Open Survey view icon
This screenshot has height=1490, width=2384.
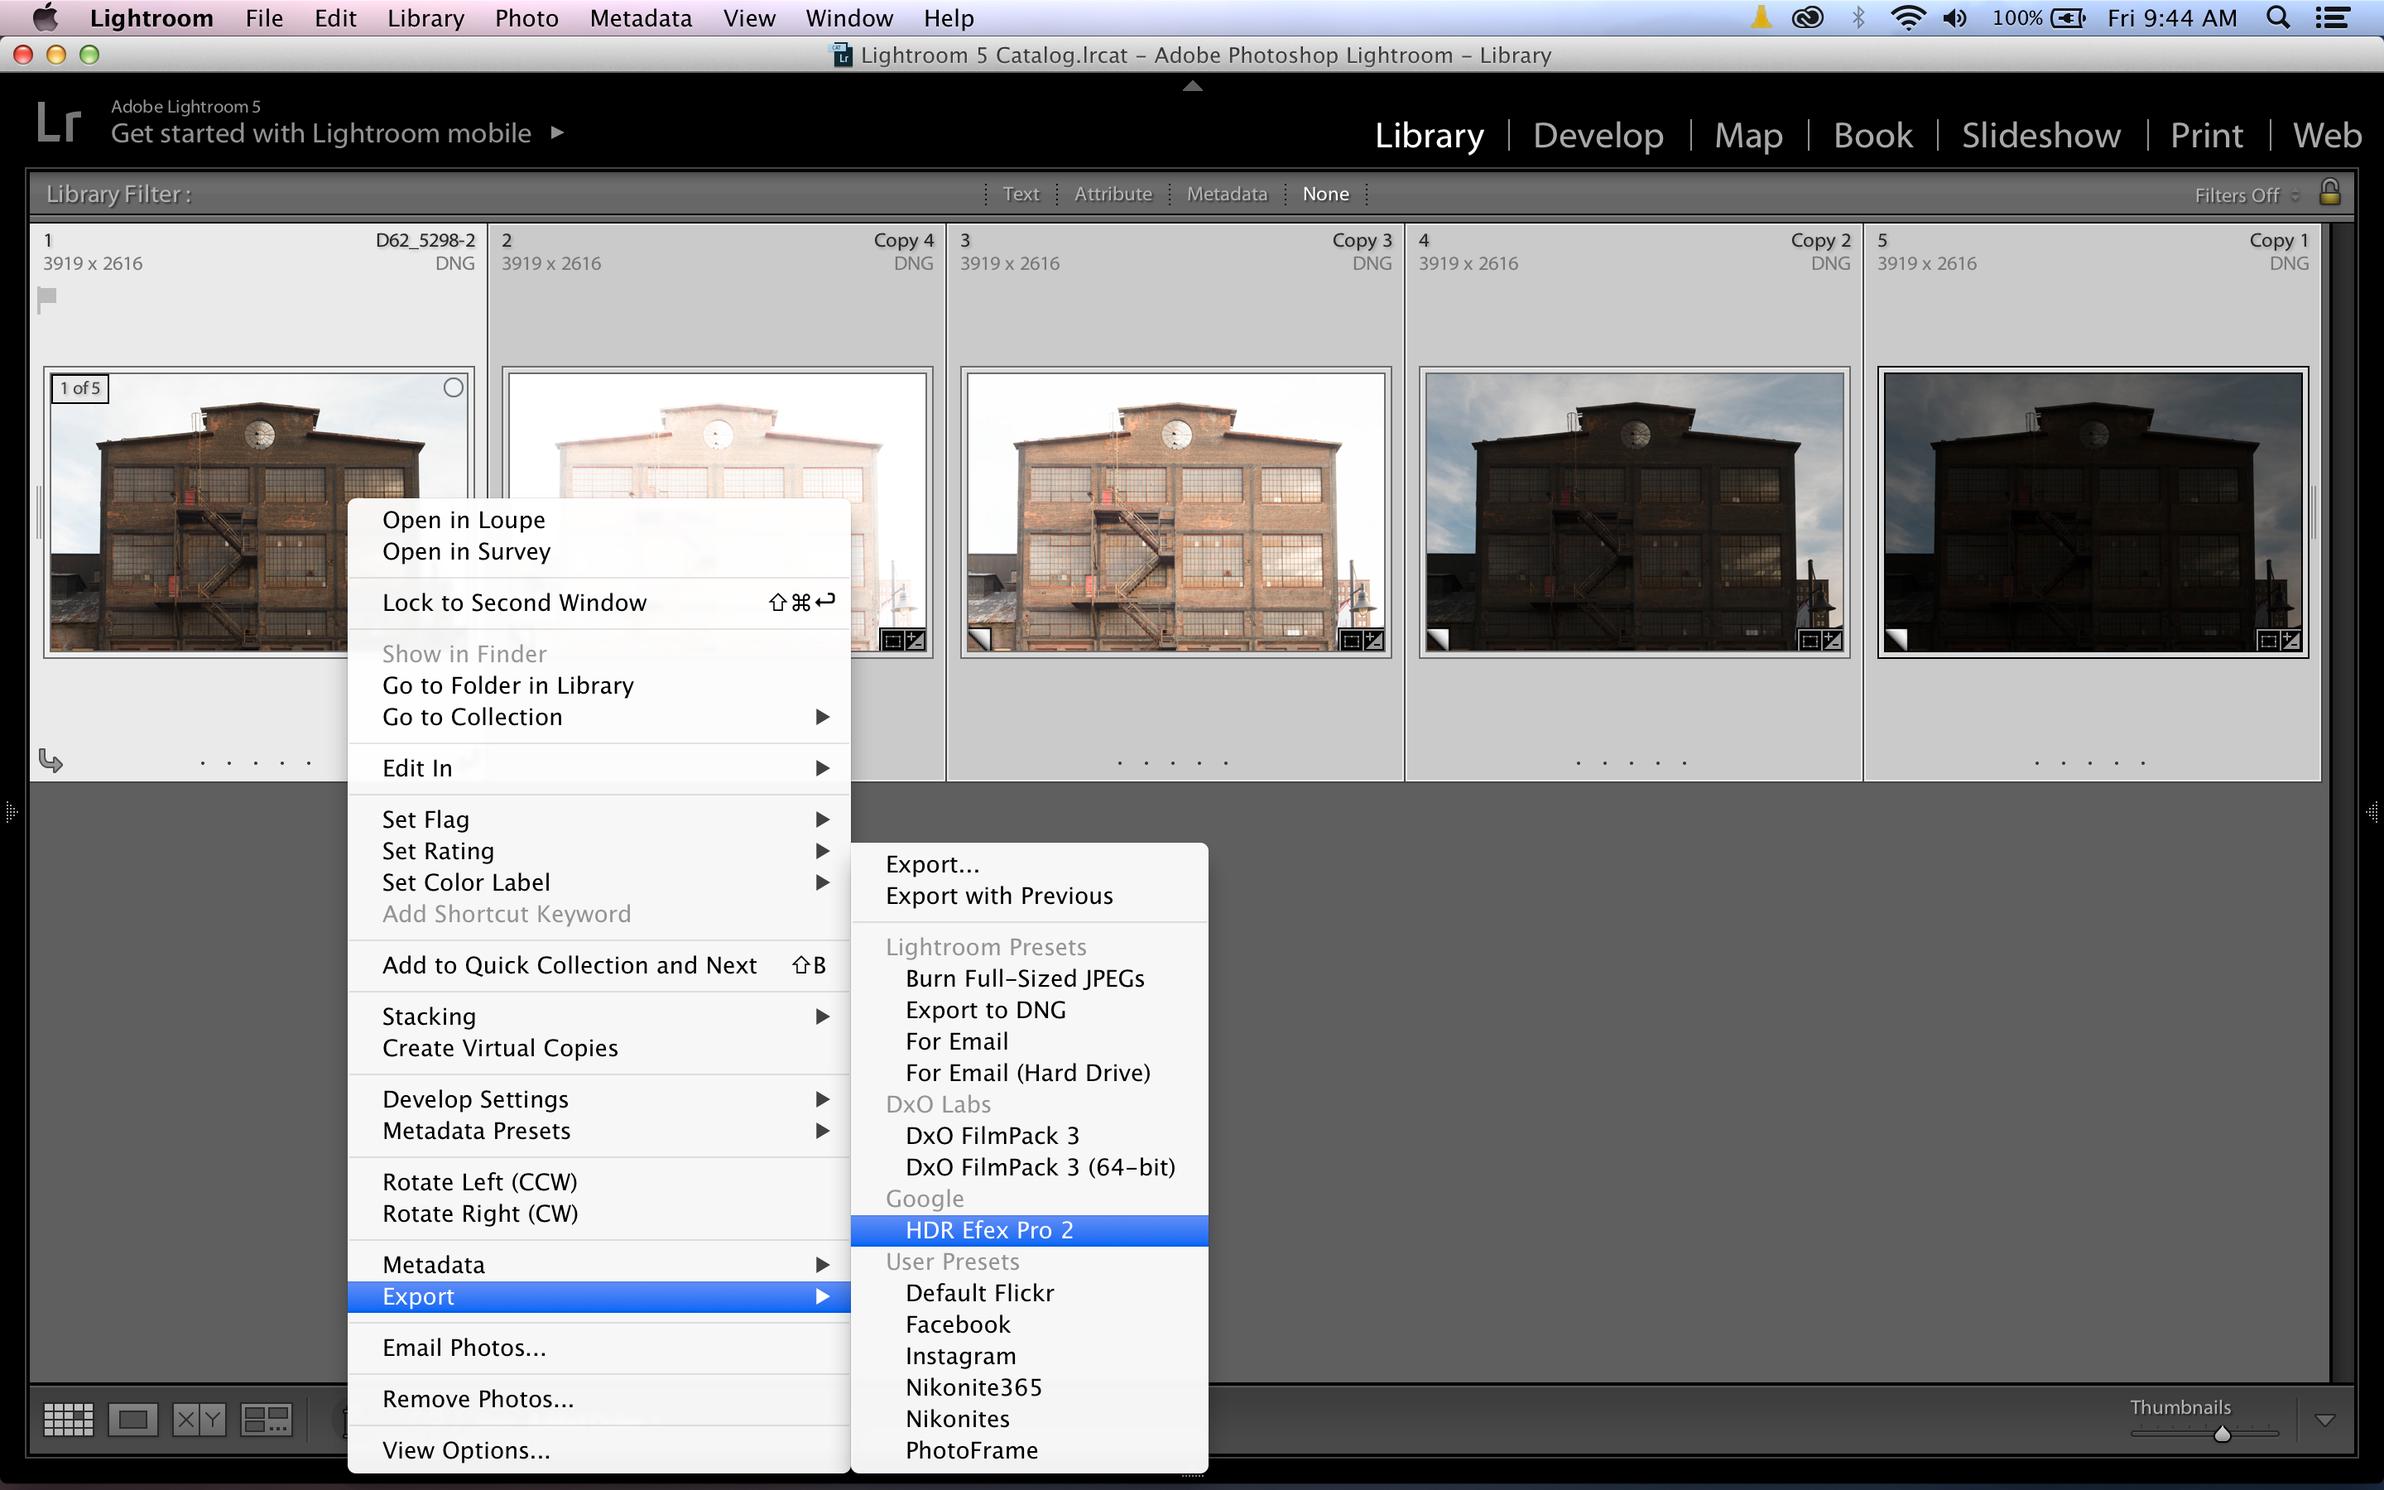point(266,1419)
